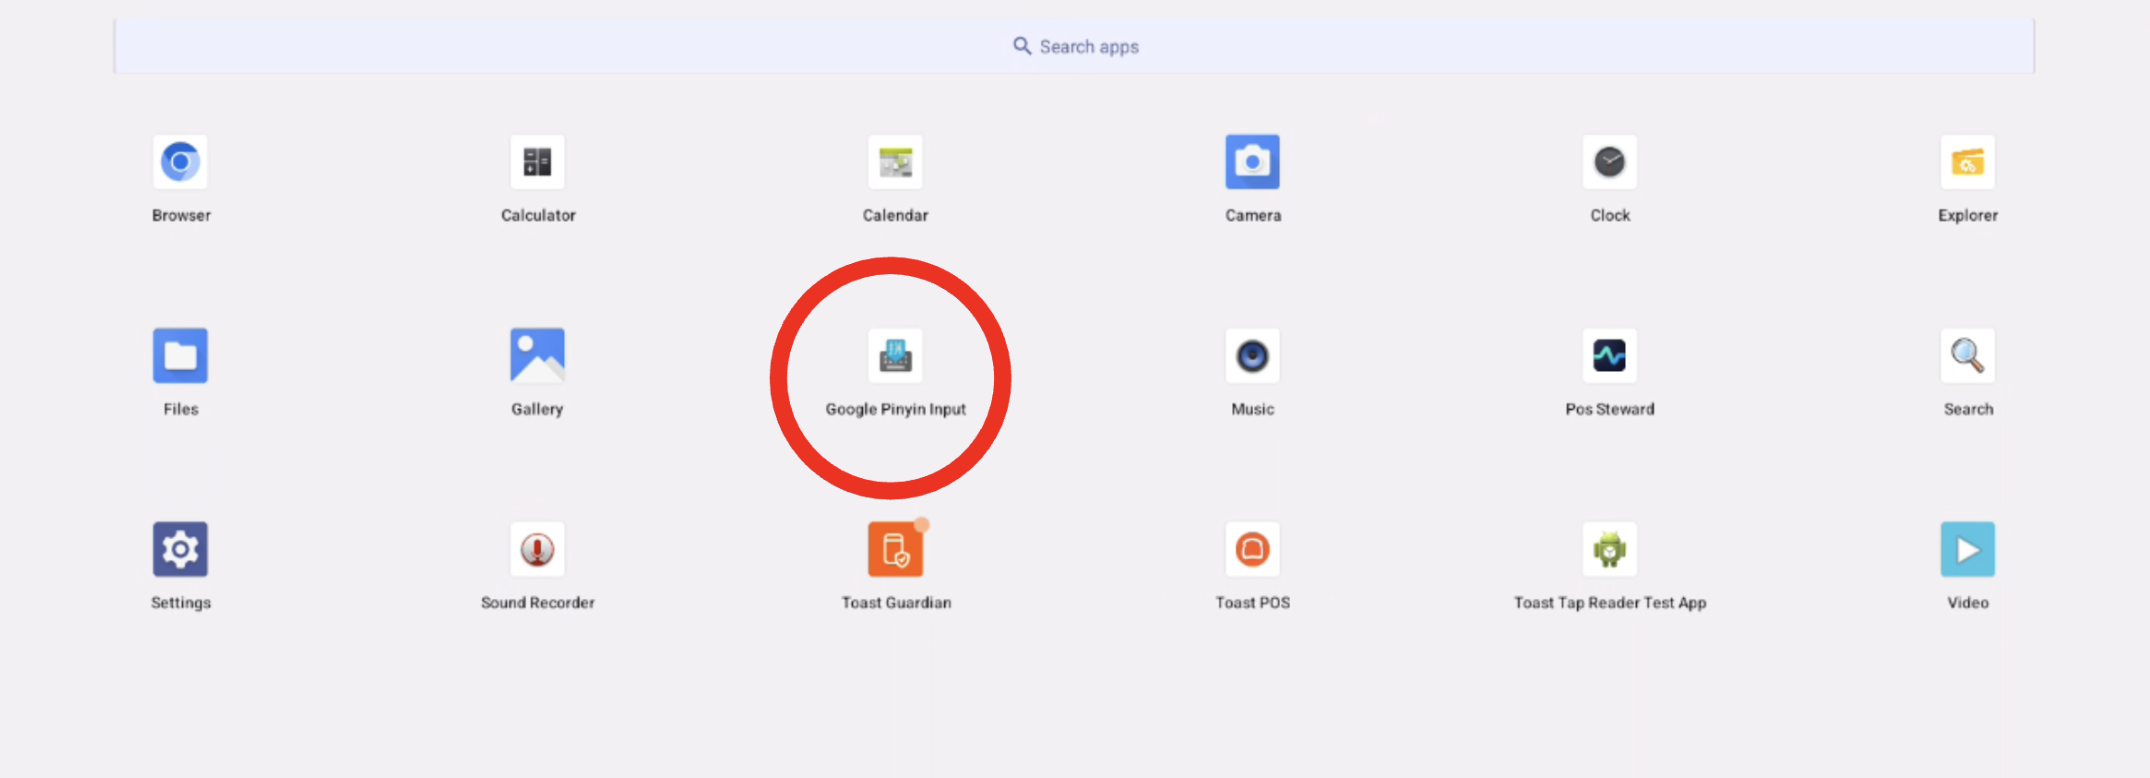Open the Browser app

[180, 162]
